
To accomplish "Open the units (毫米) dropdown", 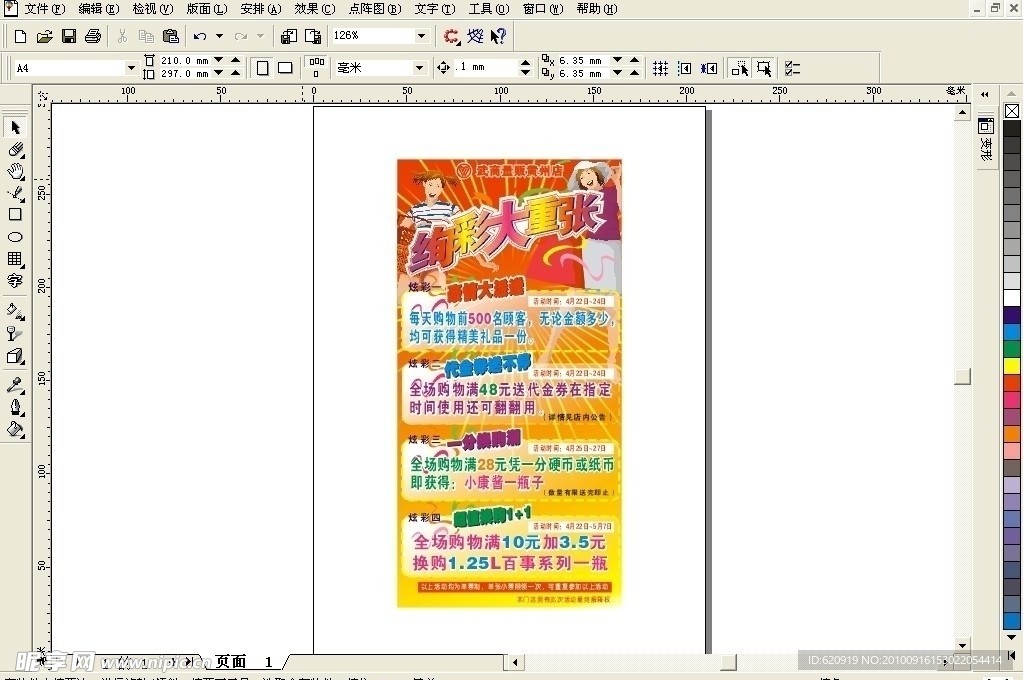I will click(x=419, y=68).
